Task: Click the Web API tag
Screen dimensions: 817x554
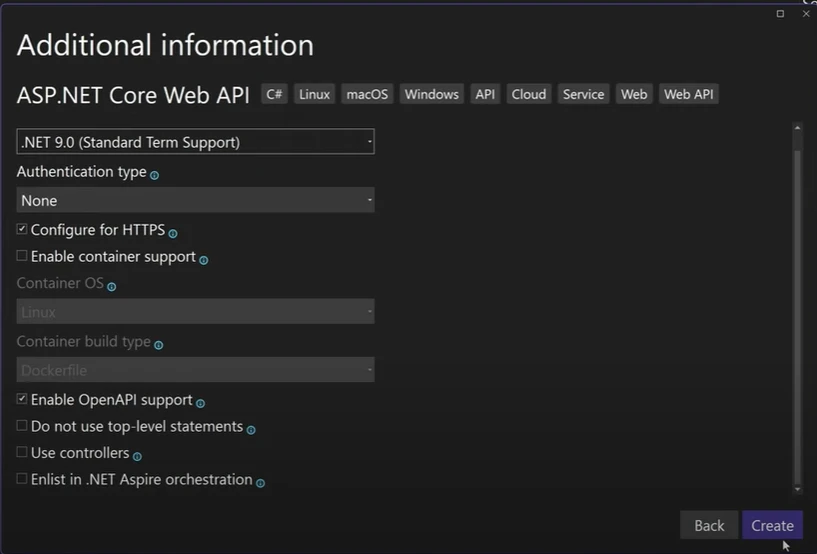Action: pos(689,94)
